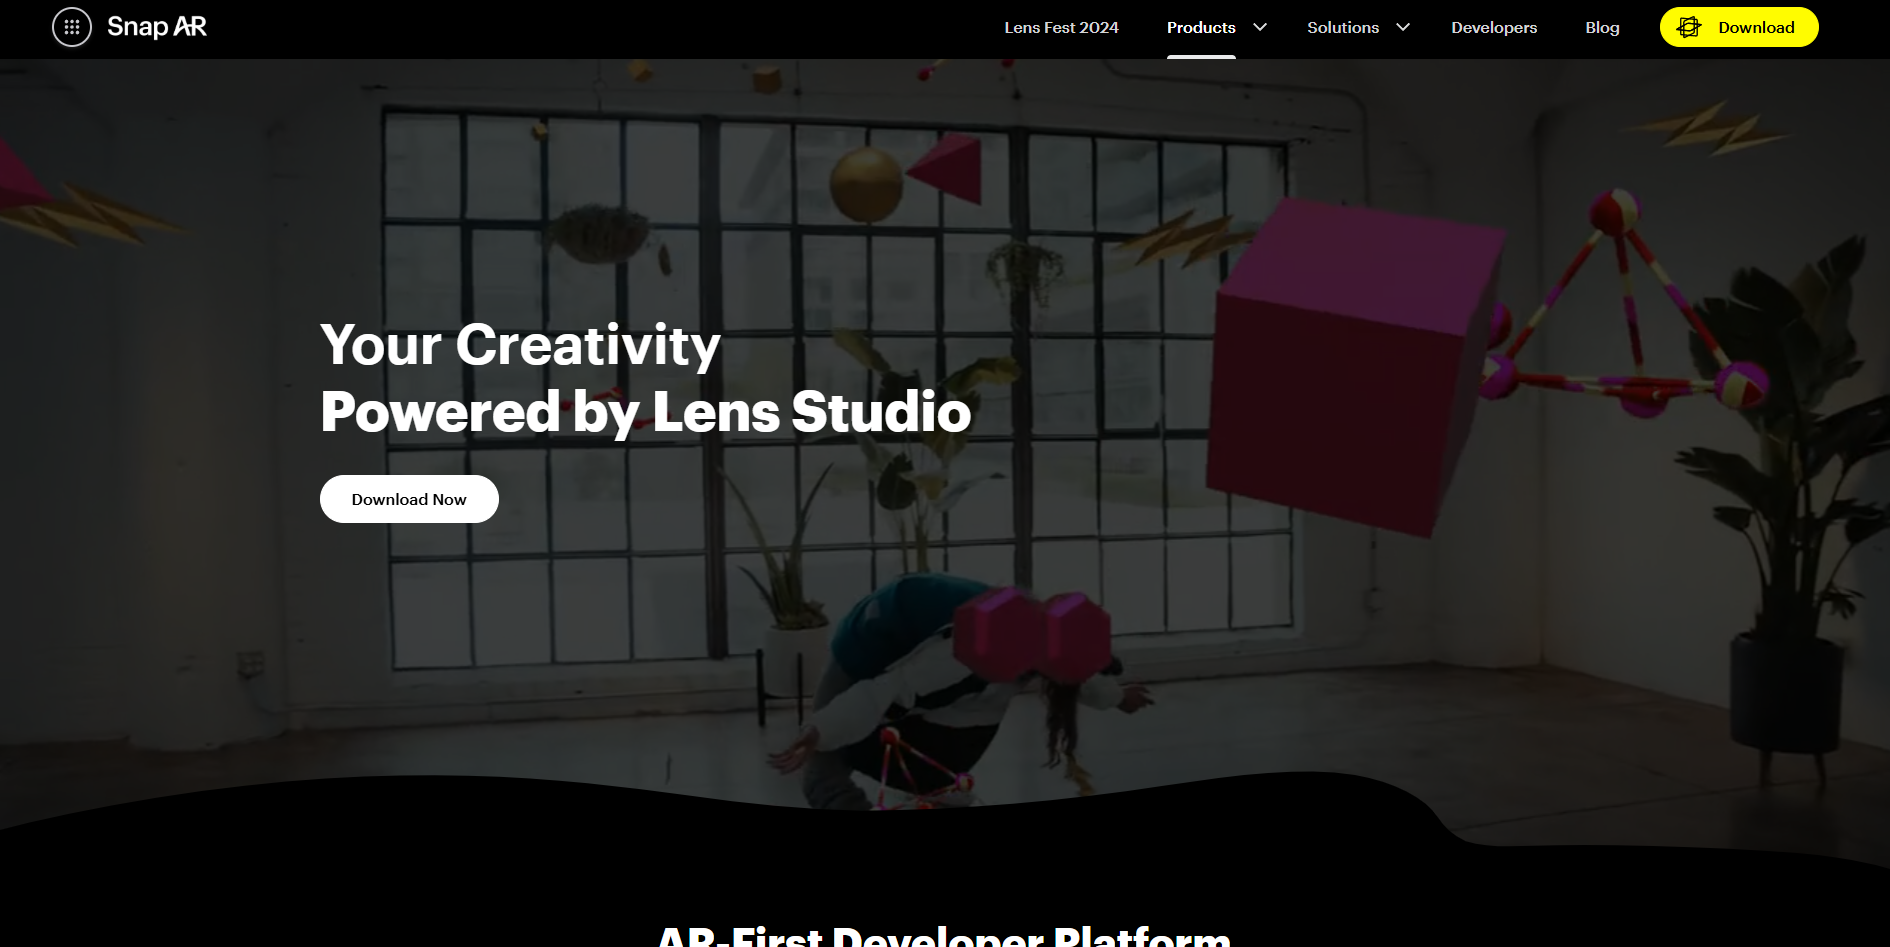
Task: Click the large pink cube in hero video
Action: 1354,365
